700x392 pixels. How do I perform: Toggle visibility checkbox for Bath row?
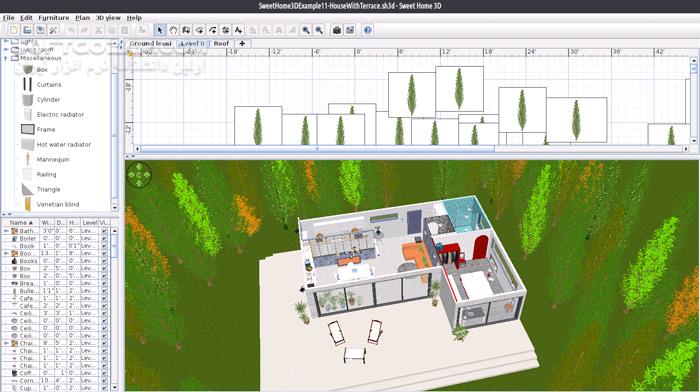[x=104, y=231]
